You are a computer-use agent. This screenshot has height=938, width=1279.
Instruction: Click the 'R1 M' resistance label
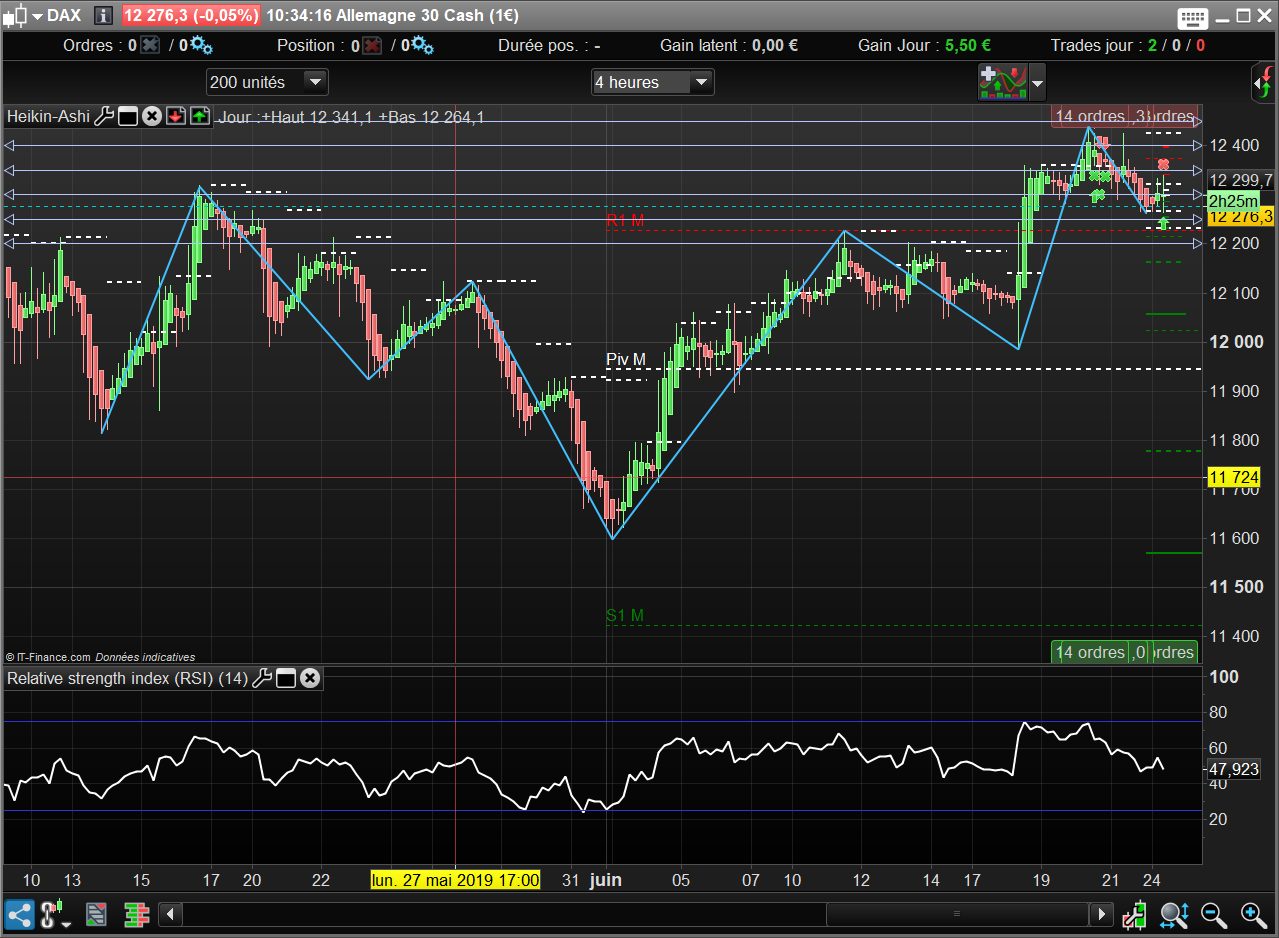(625, 220)
